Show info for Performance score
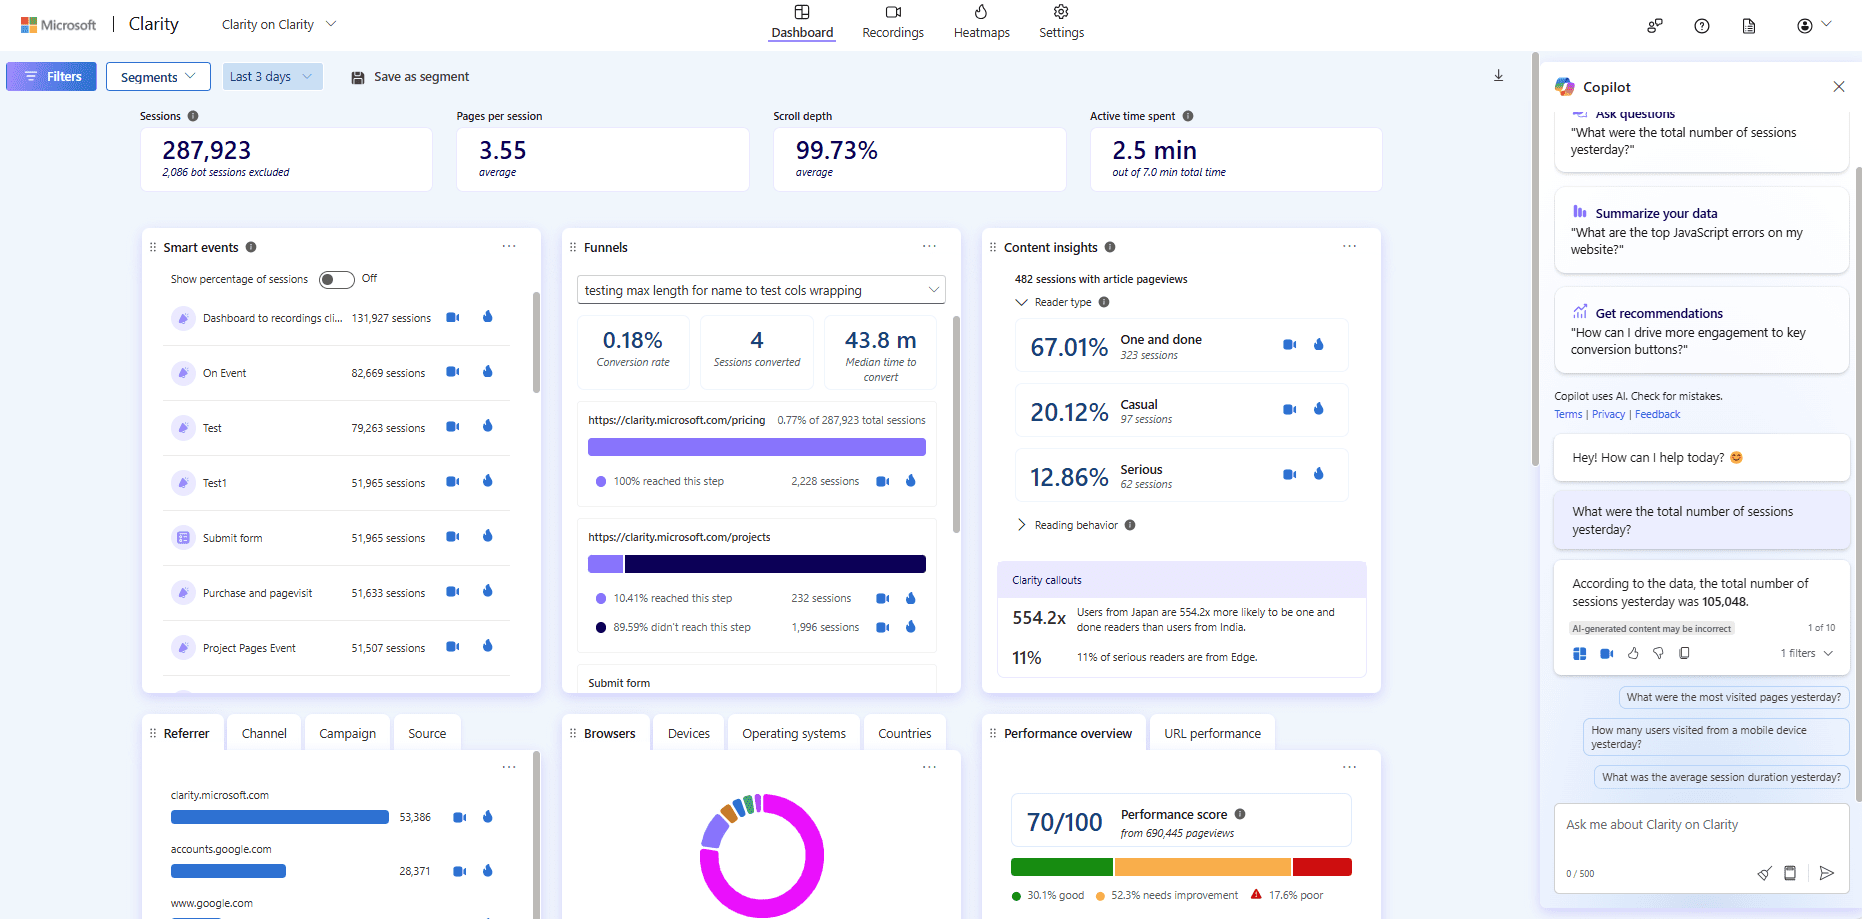1862x919 pixels. pos(1240,814)
